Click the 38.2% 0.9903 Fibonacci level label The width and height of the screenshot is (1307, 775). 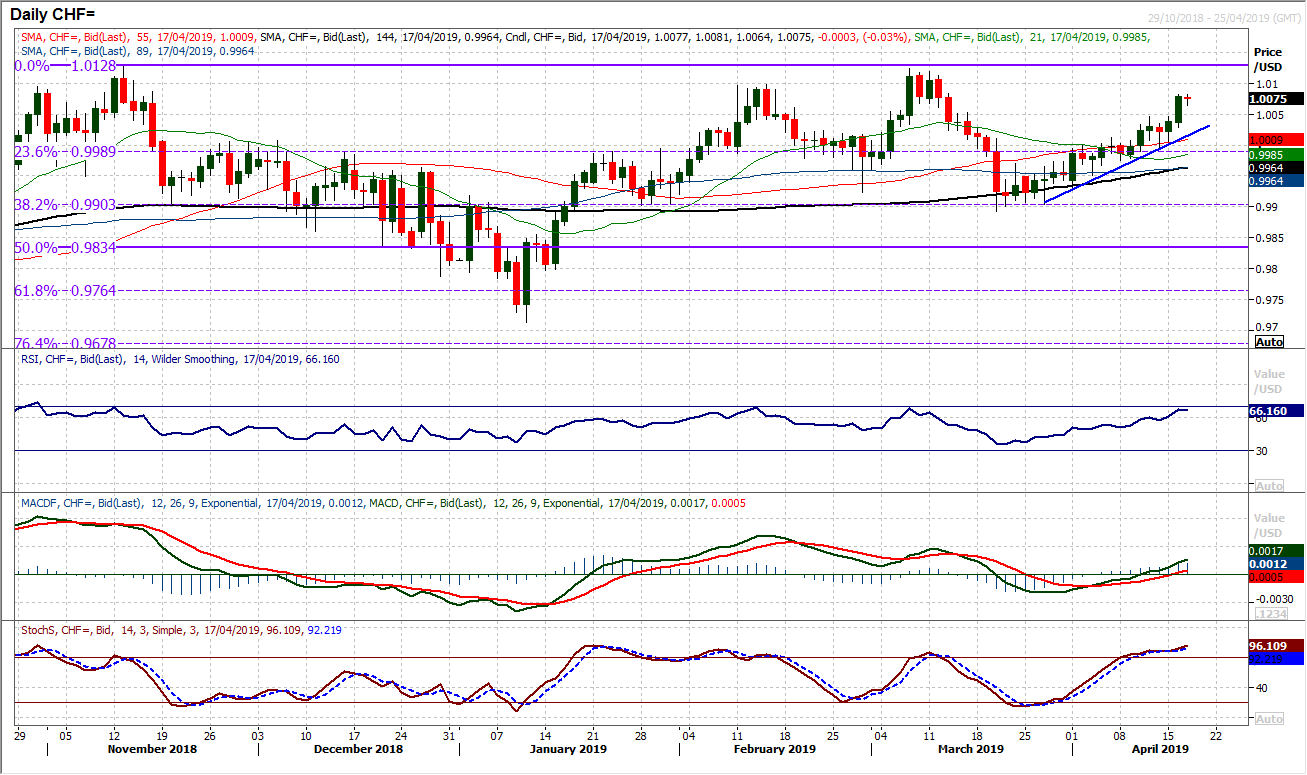(66, 204)
